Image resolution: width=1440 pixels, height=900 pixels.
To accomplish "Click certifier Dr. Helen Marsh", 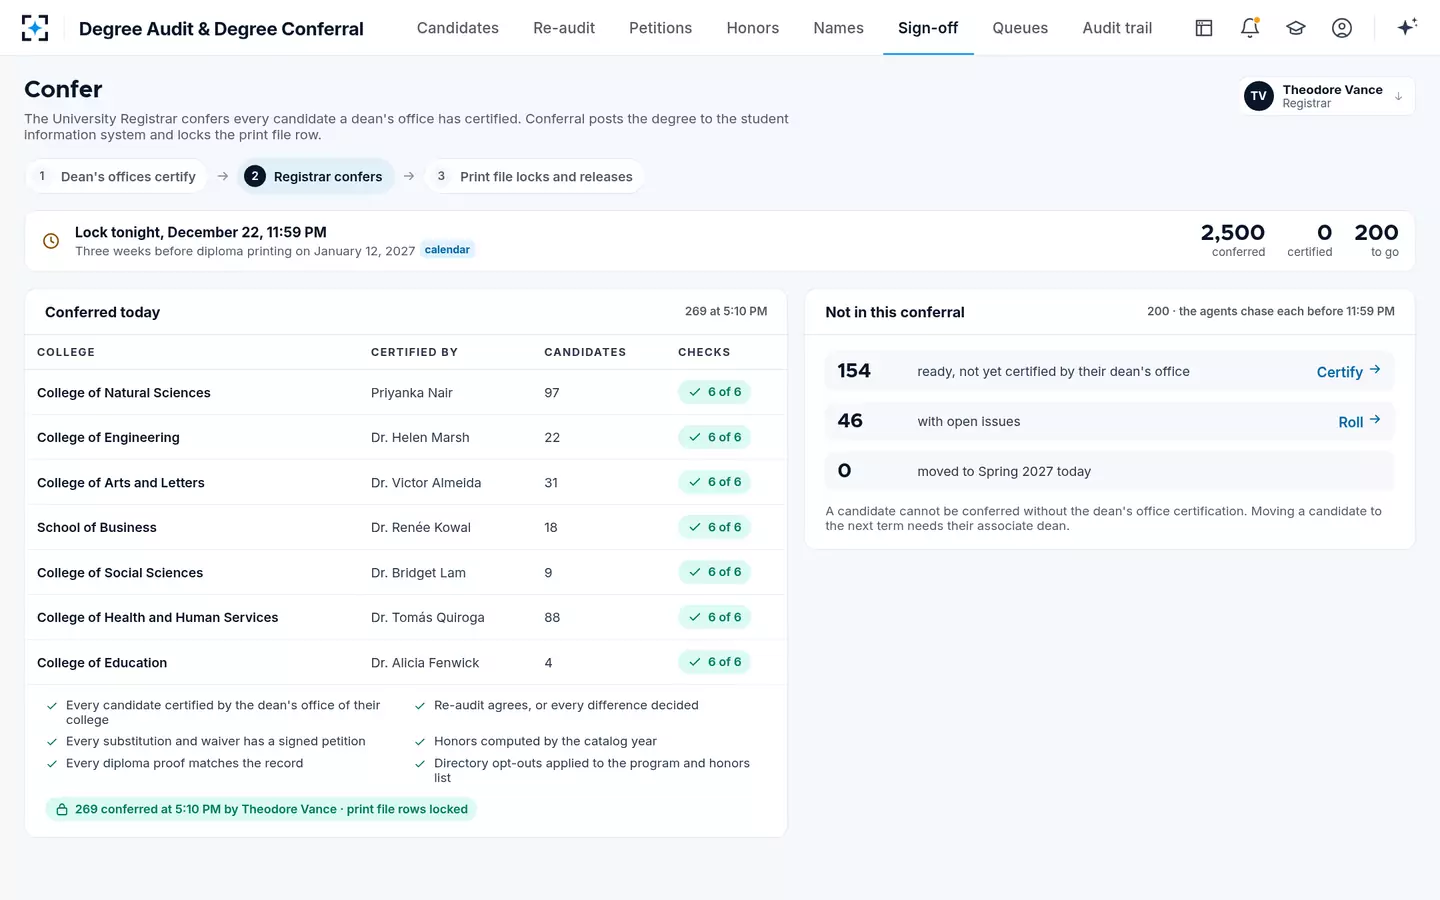I will [420, 437].
